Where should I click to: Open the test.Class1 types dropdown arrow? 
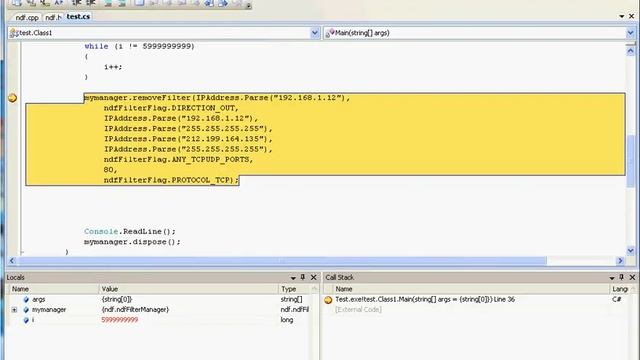pyautogui.click(x=315, y=33)
